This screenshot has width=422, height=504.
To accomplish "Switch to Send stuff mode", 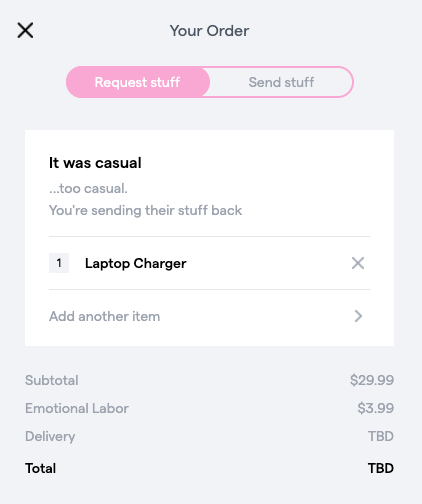I will pos(281,82).
